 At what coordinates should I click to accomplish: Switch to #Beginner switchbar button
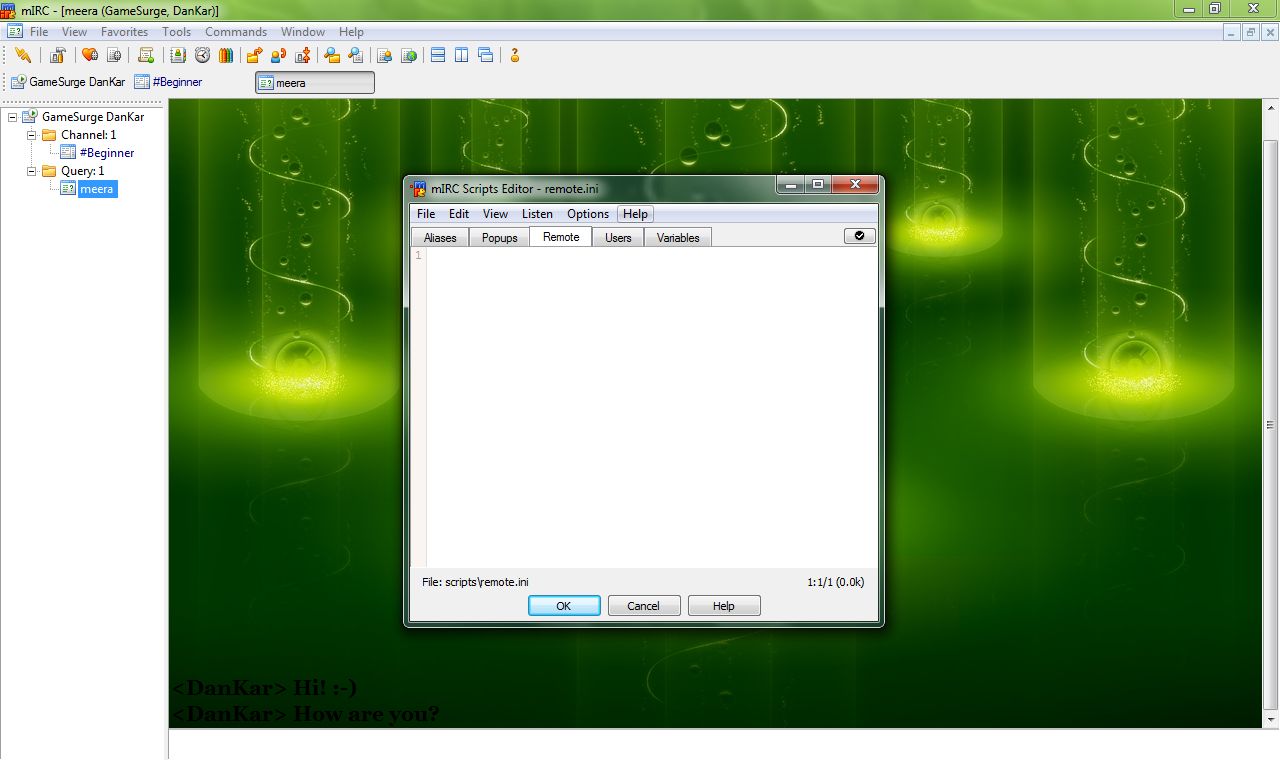tap(168, 82)
